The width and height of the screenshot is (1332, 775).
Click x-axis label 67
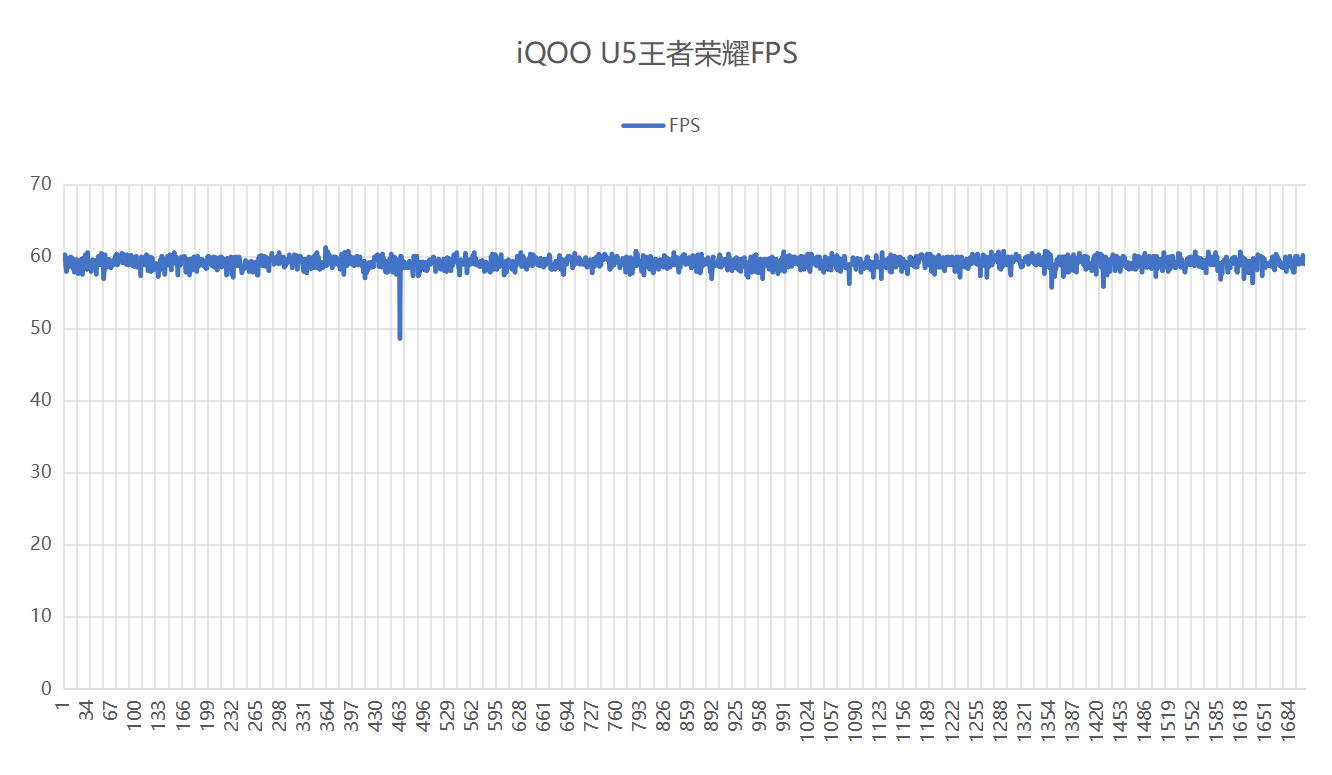coord(111,712)
